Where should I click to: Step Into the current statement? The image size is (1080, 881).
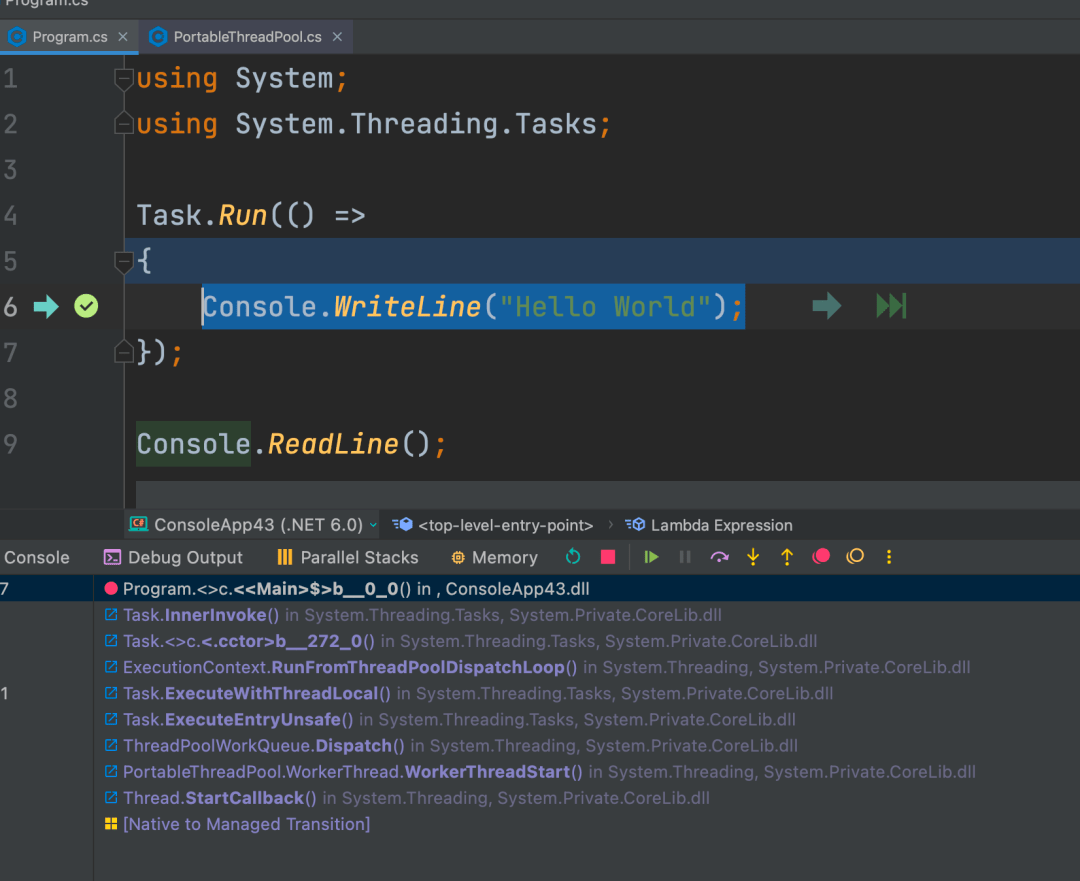pos(753,557)
